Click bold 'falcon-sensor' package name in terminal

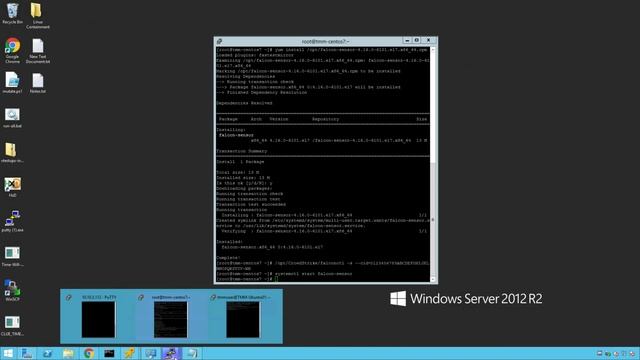236,135
